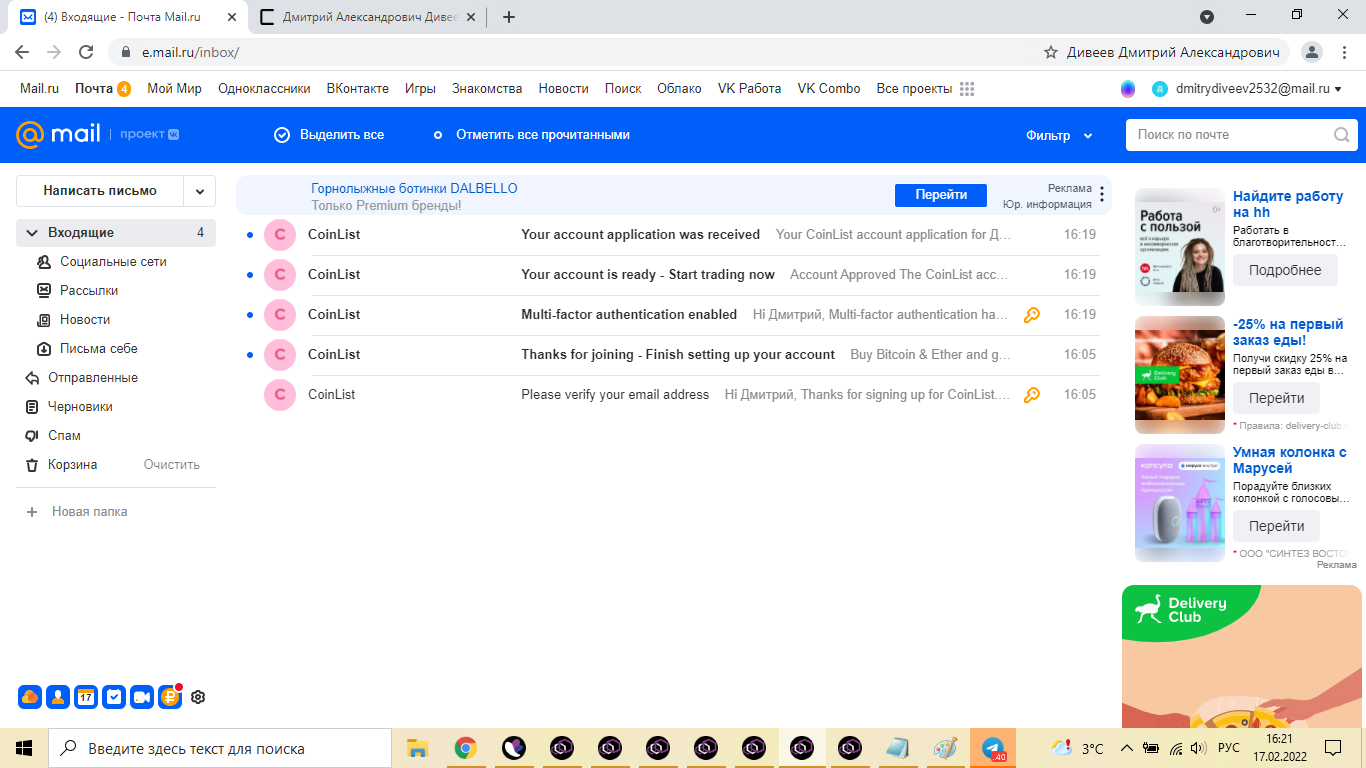This screenshot has height=768, width=1366.
Task: Open the Mail.ru Cloud app icon
Action: pyautogui.click(x=30, y=697)
